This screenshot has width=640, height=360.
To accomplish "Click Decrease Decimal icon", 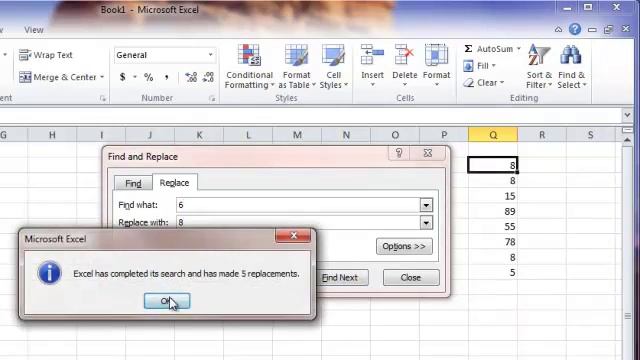I will 208,77.
